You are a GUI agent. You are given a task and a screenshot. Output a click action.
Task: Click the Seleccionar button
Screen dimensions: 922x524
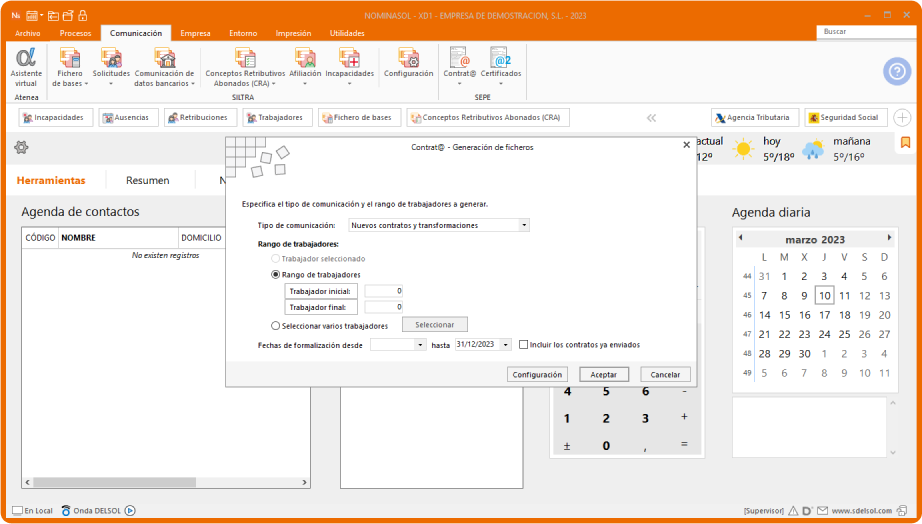click(x=435, y=325)
